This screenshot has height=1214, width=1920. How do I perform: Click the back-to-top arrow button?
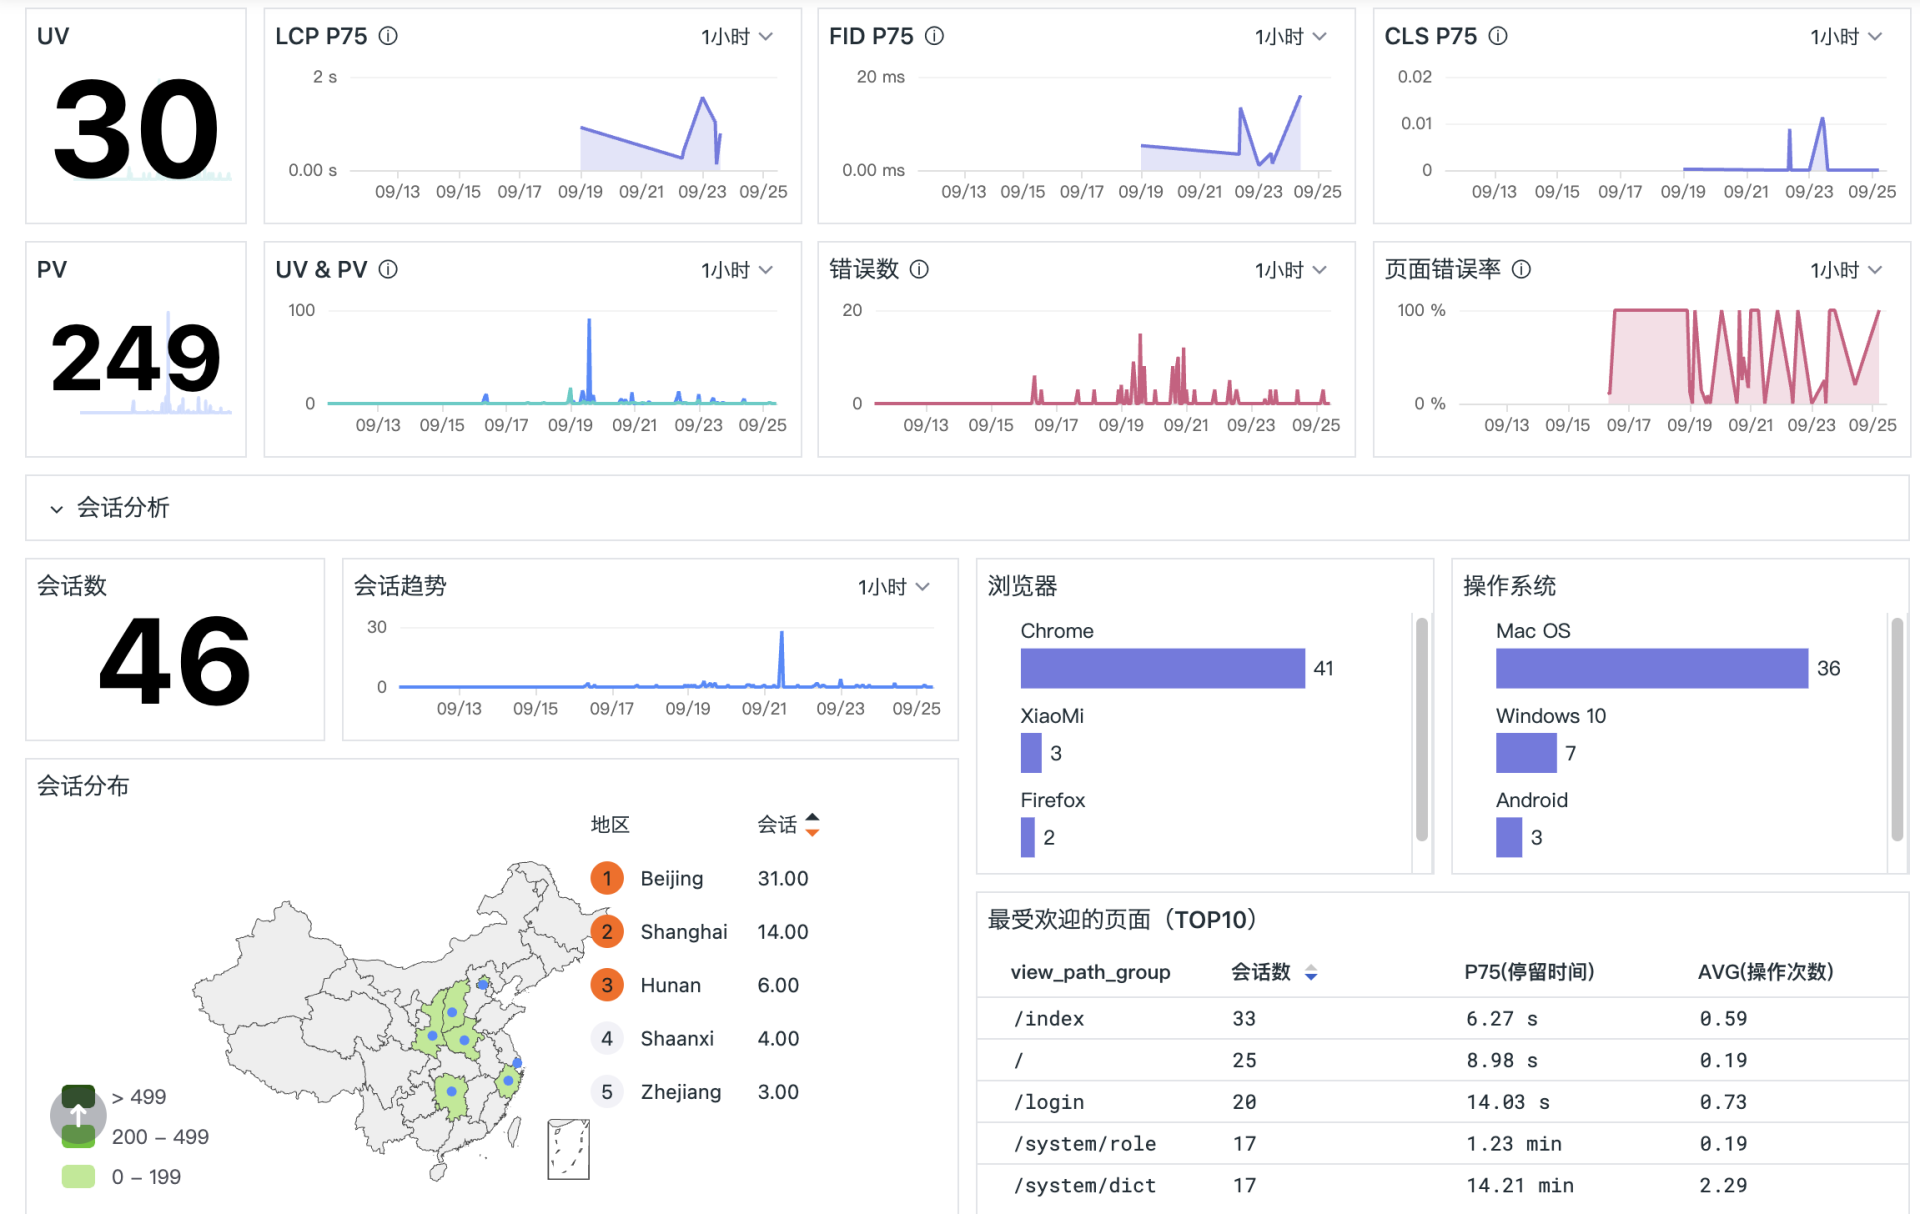[77, 1116]
